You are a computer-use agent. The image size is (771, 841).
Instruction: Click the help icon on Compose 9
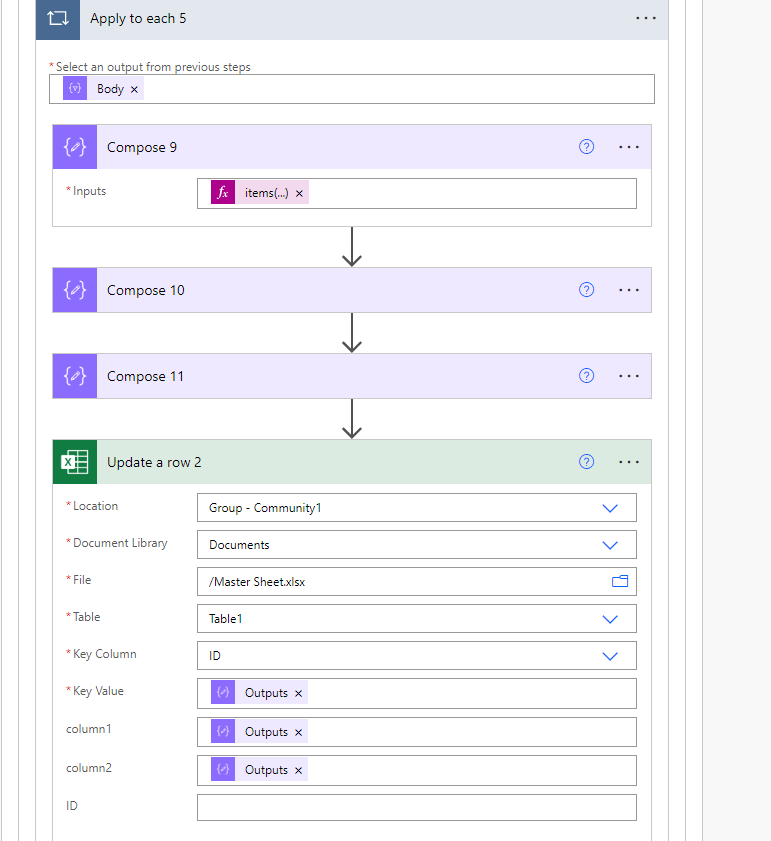point(587,147)
